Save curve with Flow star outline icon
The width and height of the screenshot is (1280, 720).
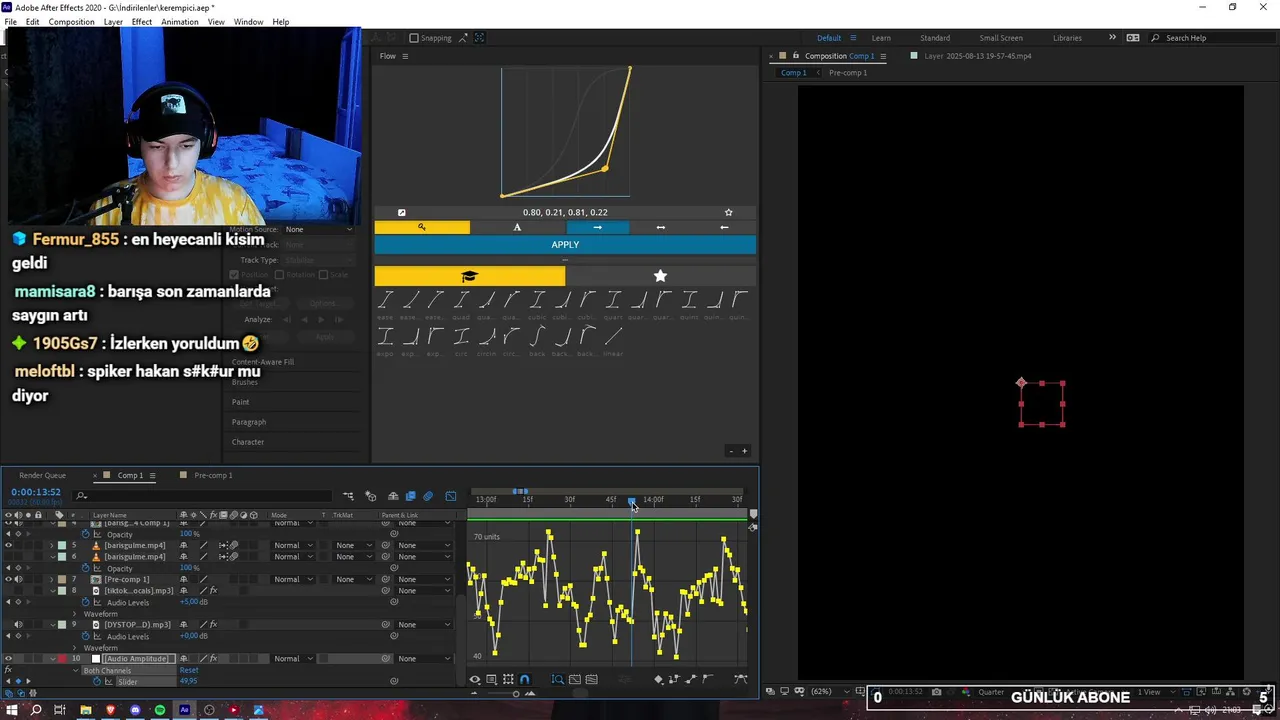728,212
